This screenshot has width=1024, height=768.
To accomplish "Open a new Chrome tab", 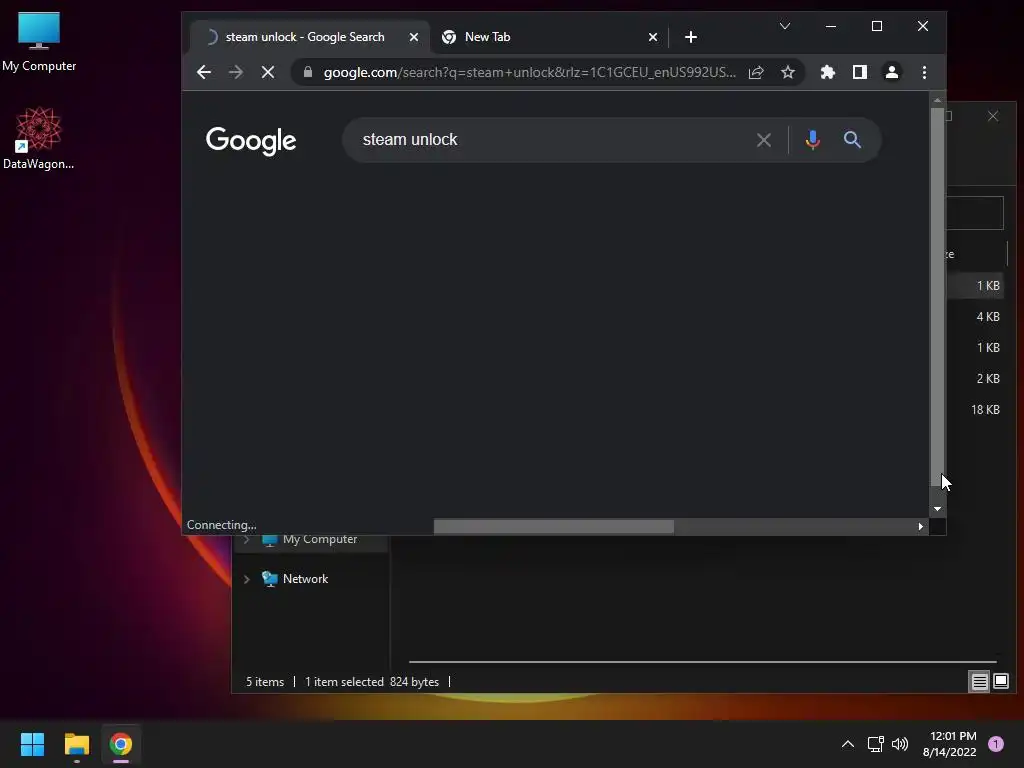I will pyautogui.click(x=691, y=37).
